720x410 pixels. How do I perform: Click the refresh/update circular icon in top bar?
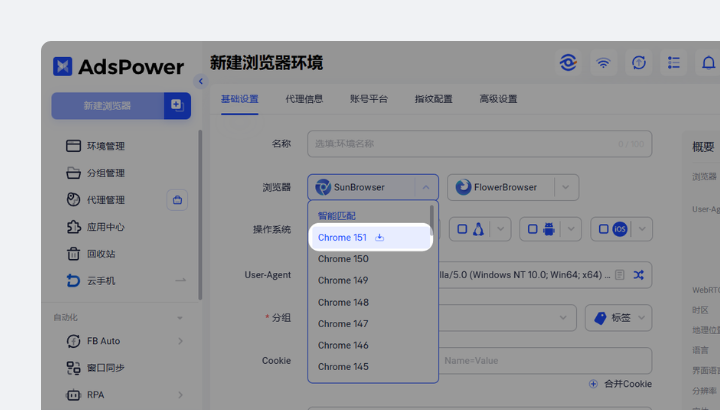click(639, 62)
